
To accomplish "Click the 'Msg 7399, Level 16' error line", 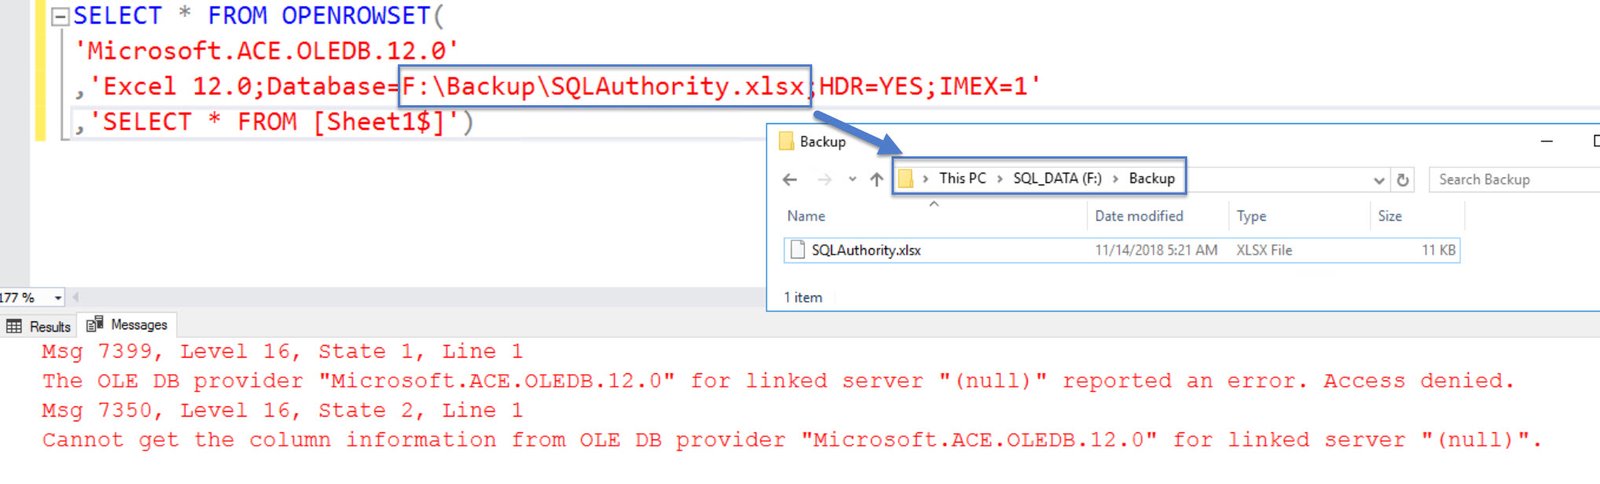I will pyautogui.click(x=282, y=352).
